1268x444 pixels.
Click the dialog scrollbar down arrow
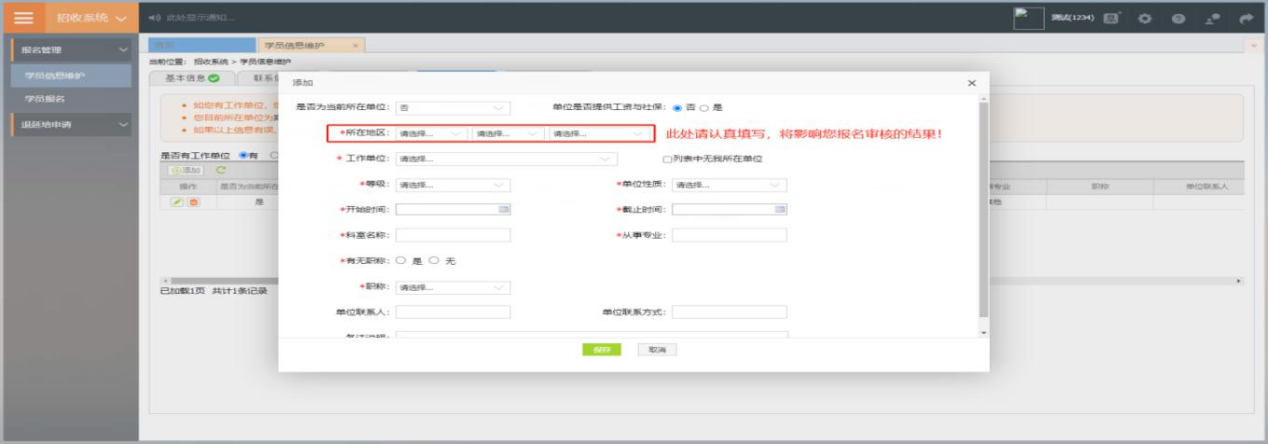[983, 332]
